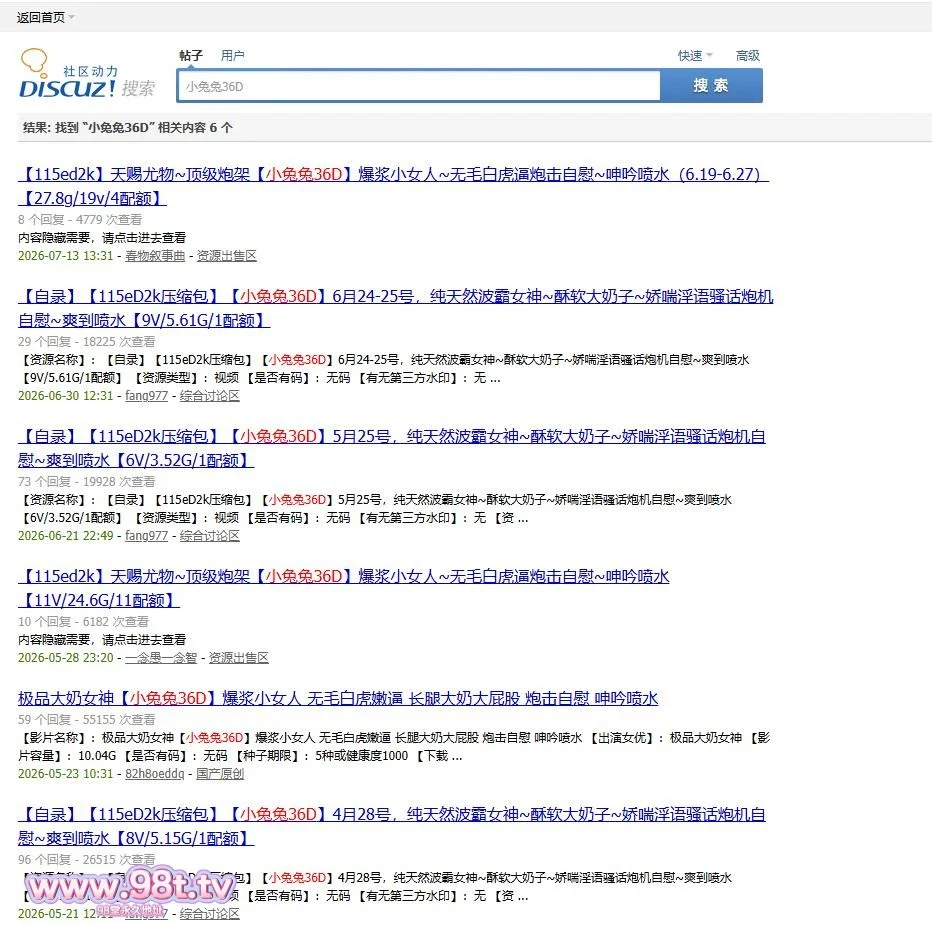Viewport: 932px width, 925px height.
Task: Visit author 一念愚一念智's profile
Action: click(x=161, y=657)
